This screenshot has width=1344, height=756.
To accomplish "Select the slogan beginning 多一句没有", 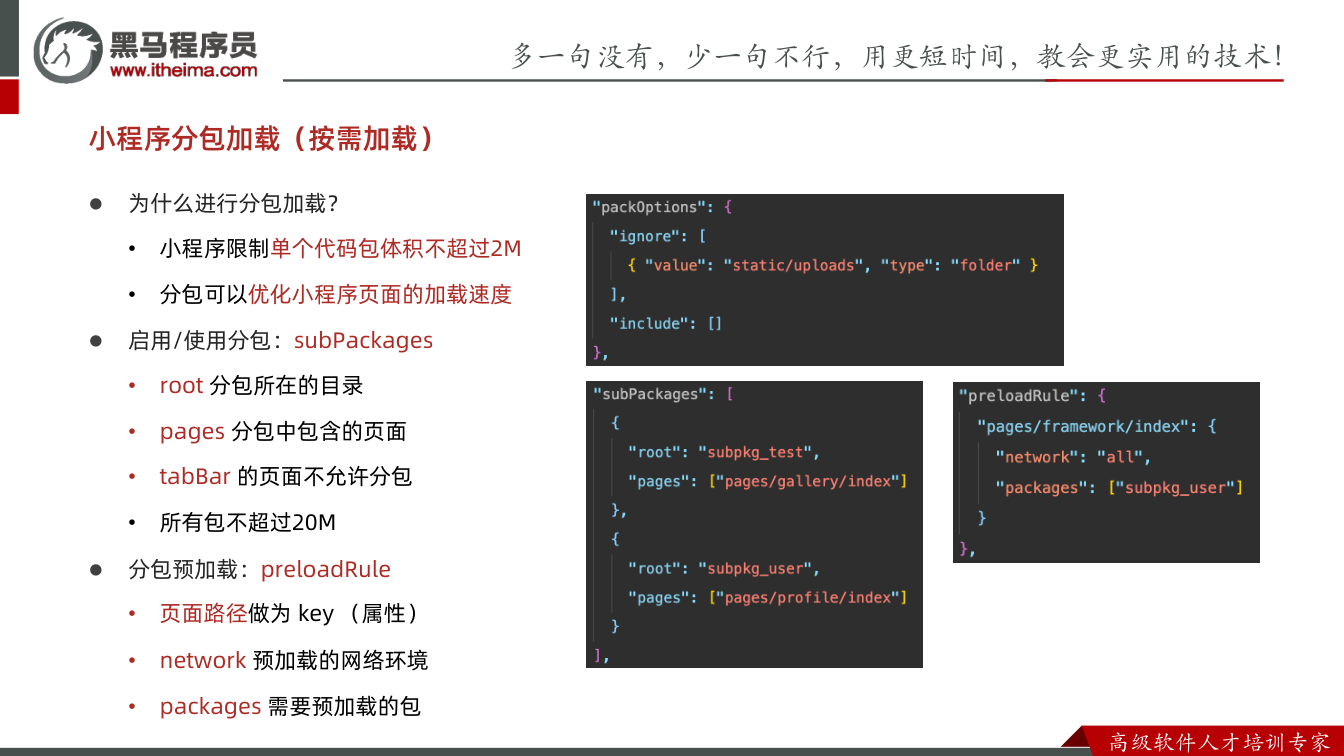I will click(897, 56).
